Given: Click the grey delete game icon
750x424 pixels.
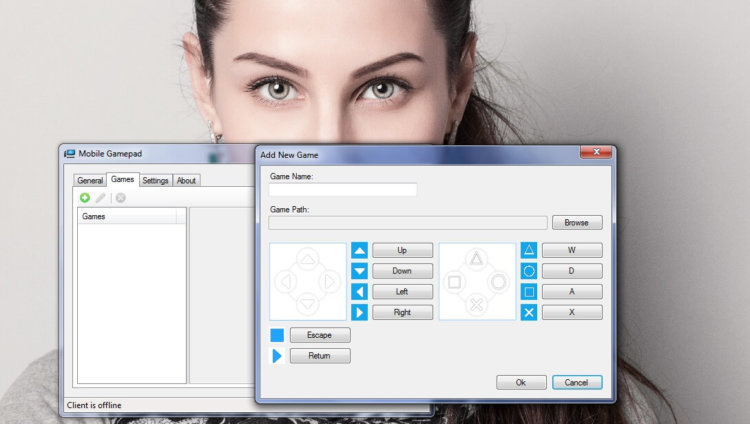Looking at the screenshot, I should (120, 198).
